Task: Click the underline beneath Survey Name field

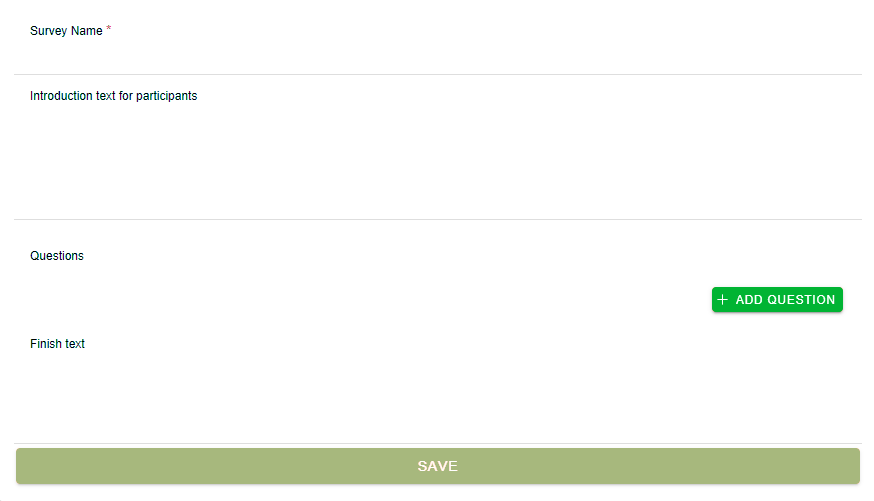Action: coord(438,74)
